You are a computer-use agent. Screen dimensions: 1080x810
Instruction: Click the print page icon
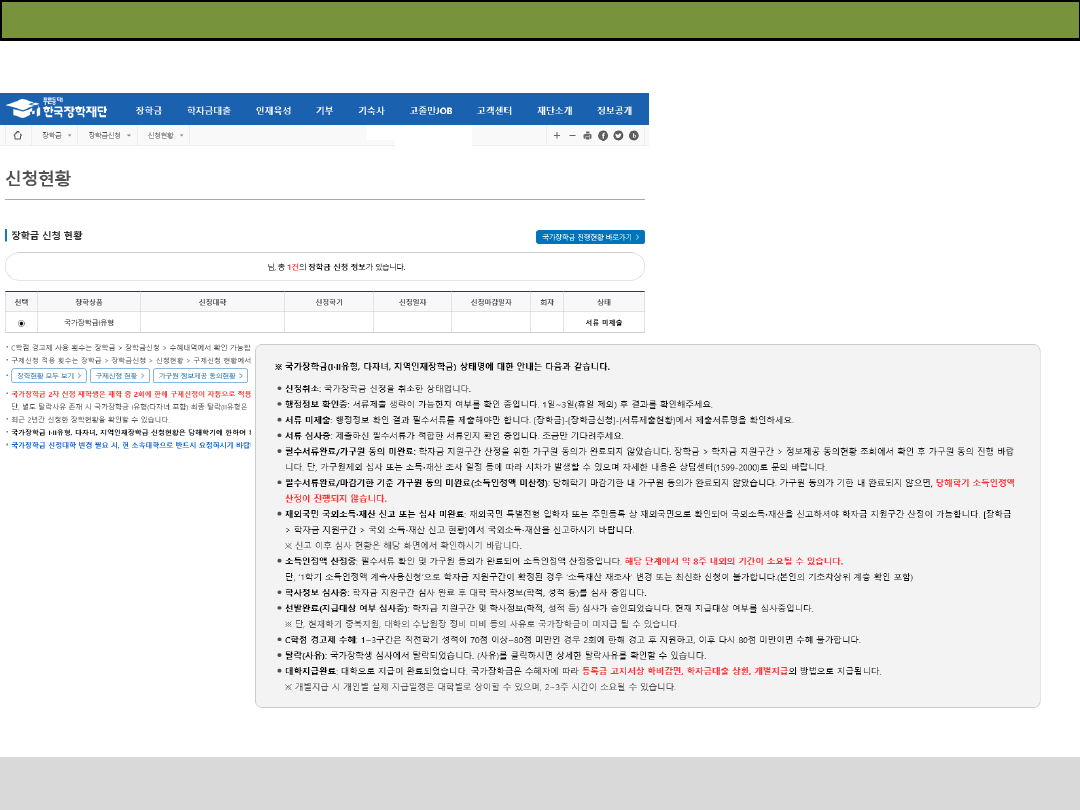[588, 135]
